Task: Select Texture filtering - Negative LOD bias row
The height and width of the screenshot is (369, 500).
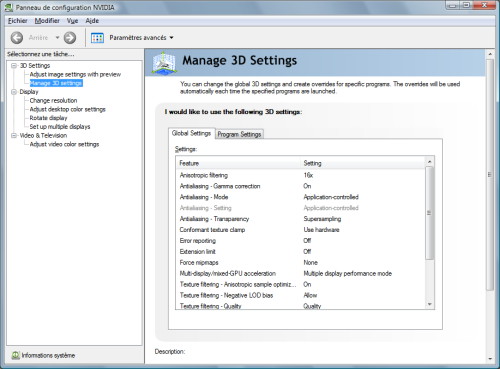Action: click(x=301, y=295)
